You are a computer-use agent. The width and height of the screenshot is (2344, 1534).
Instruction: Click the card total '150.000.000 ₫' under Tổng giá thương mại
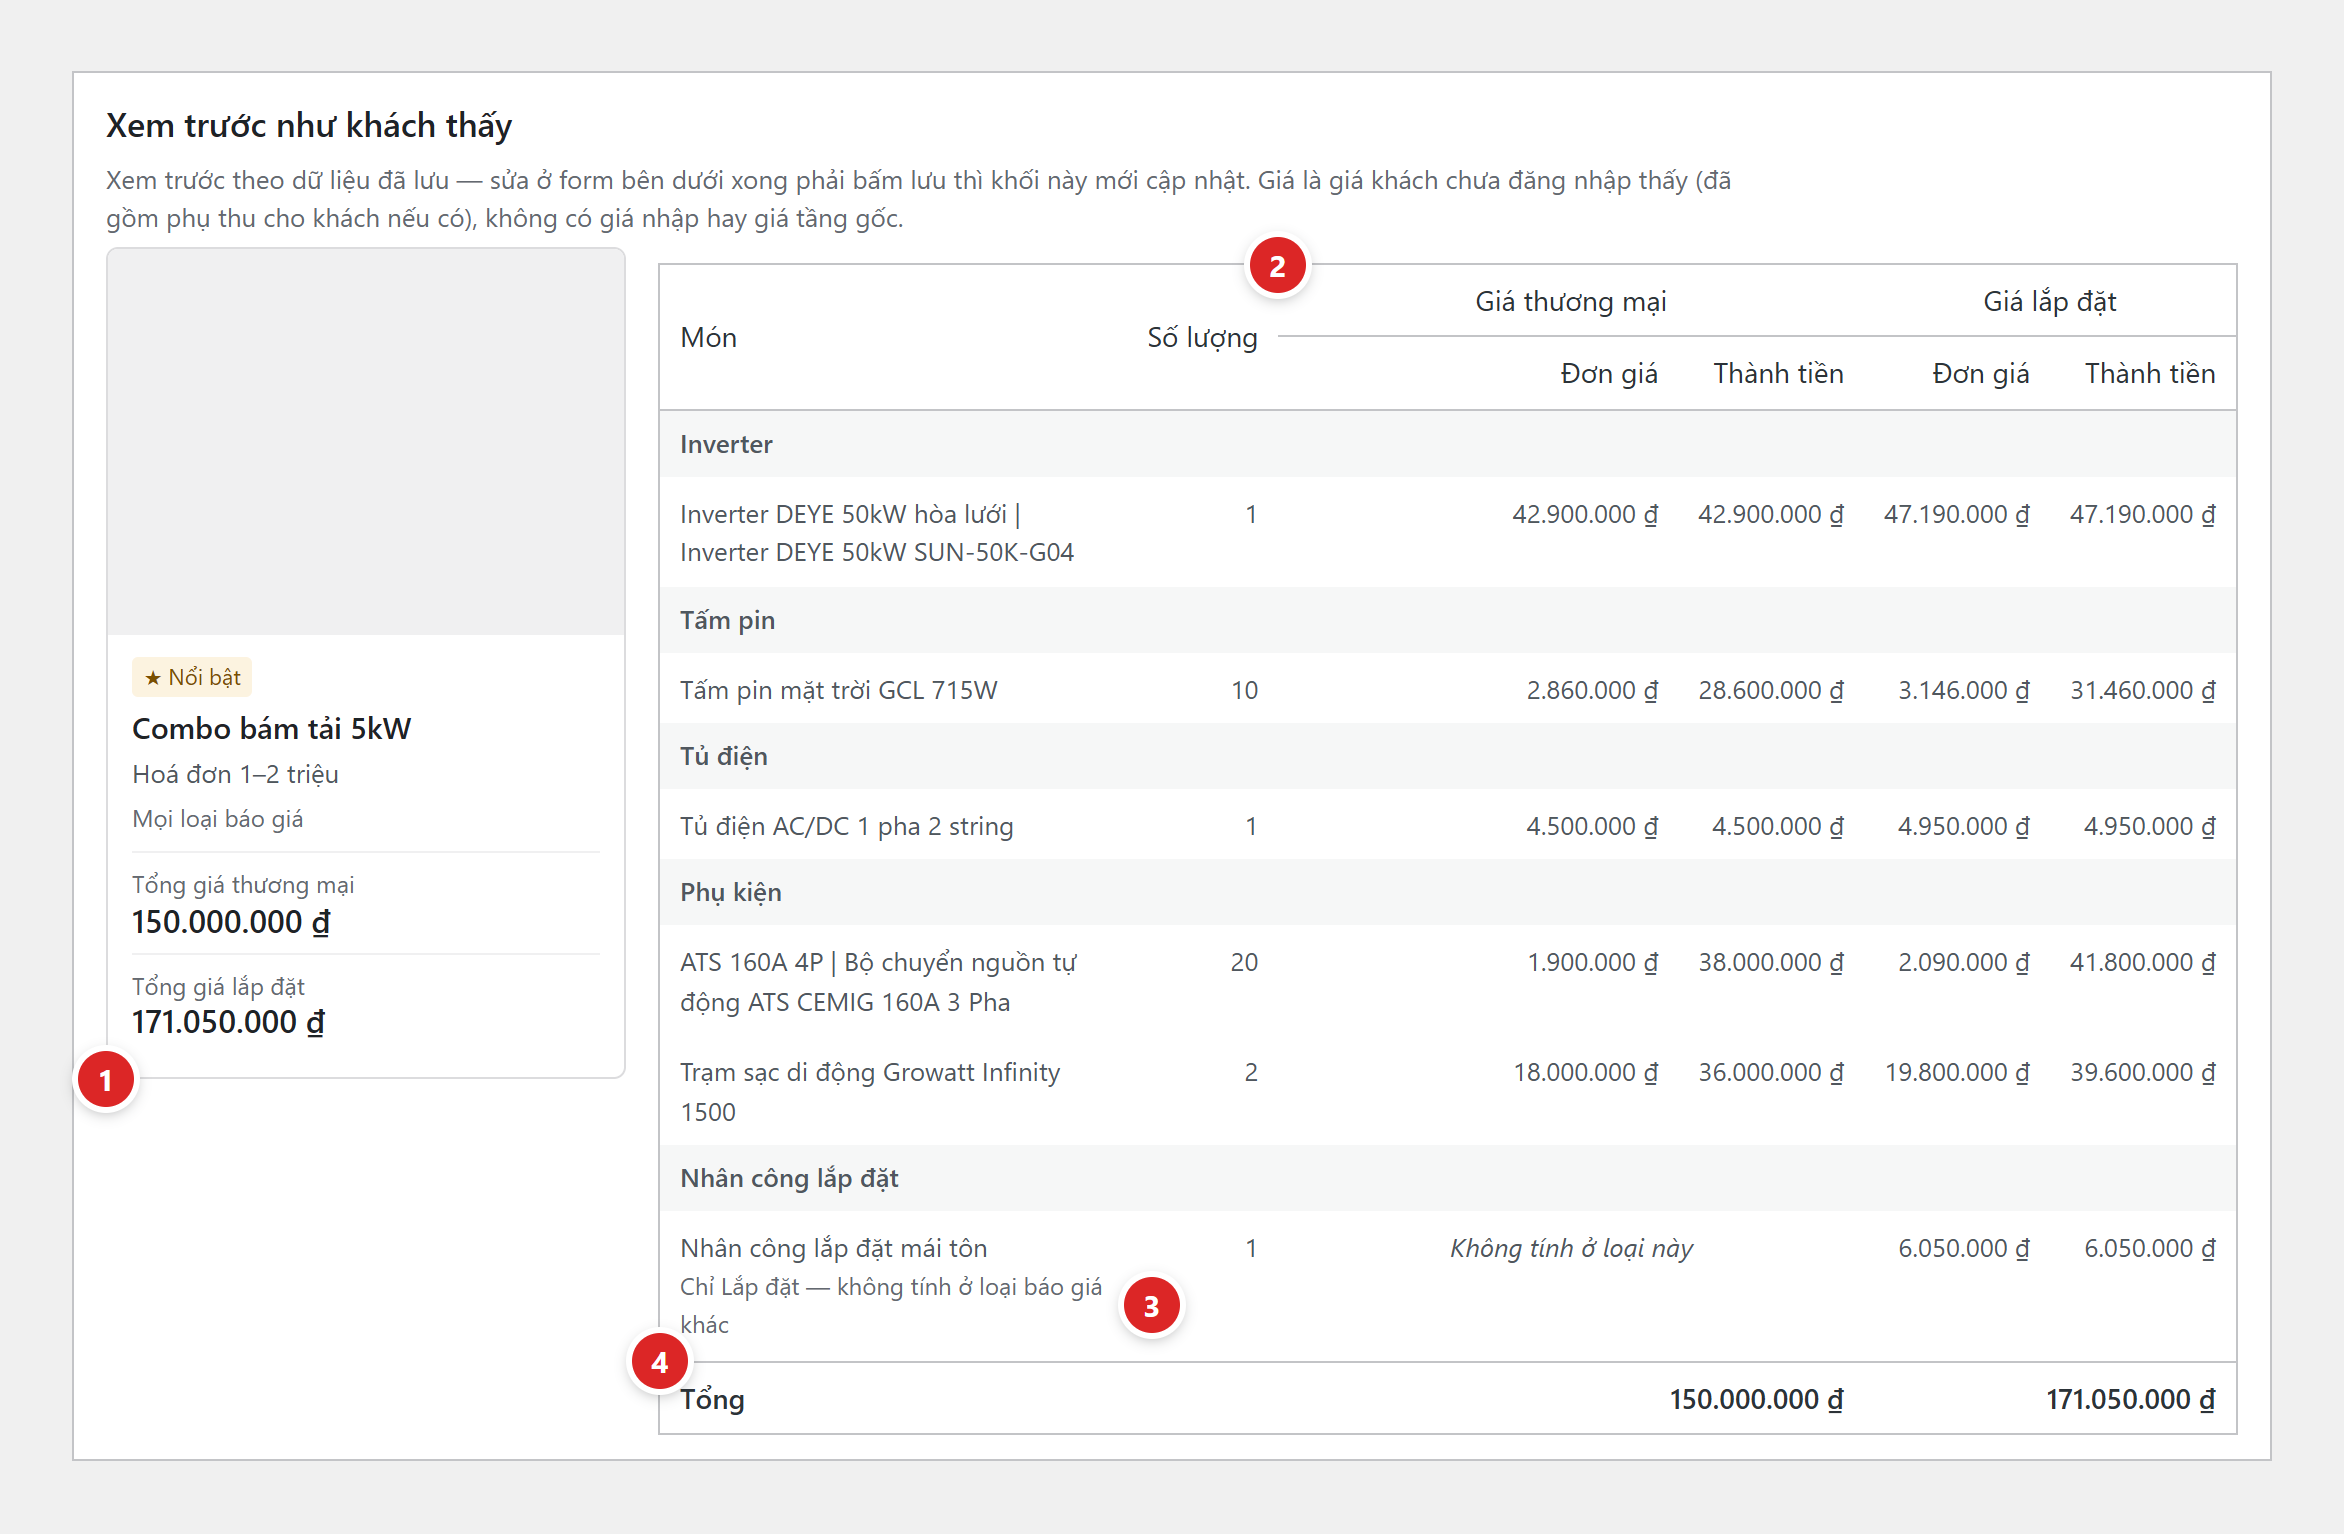click(231, 922)
